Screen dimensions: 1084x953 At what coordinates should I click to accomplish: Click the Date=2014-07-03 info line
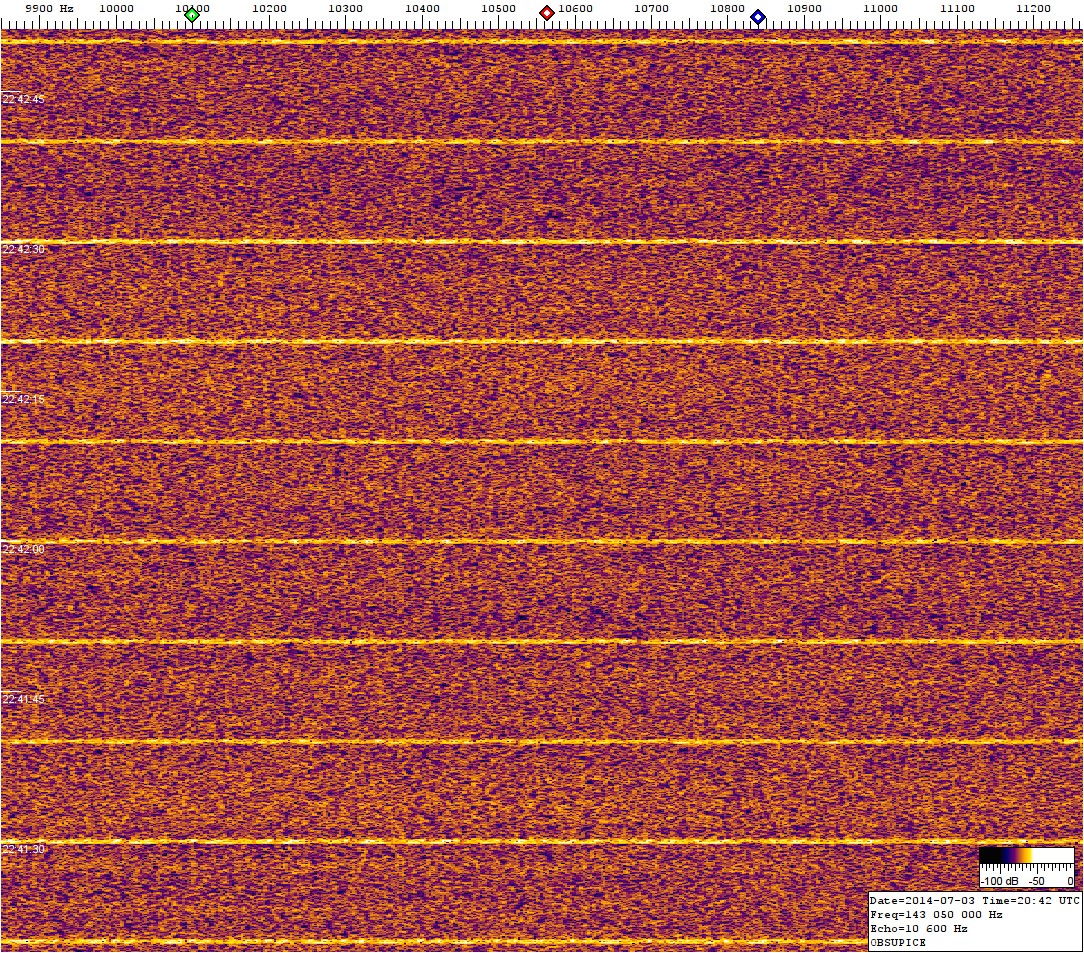click(974, 900)
